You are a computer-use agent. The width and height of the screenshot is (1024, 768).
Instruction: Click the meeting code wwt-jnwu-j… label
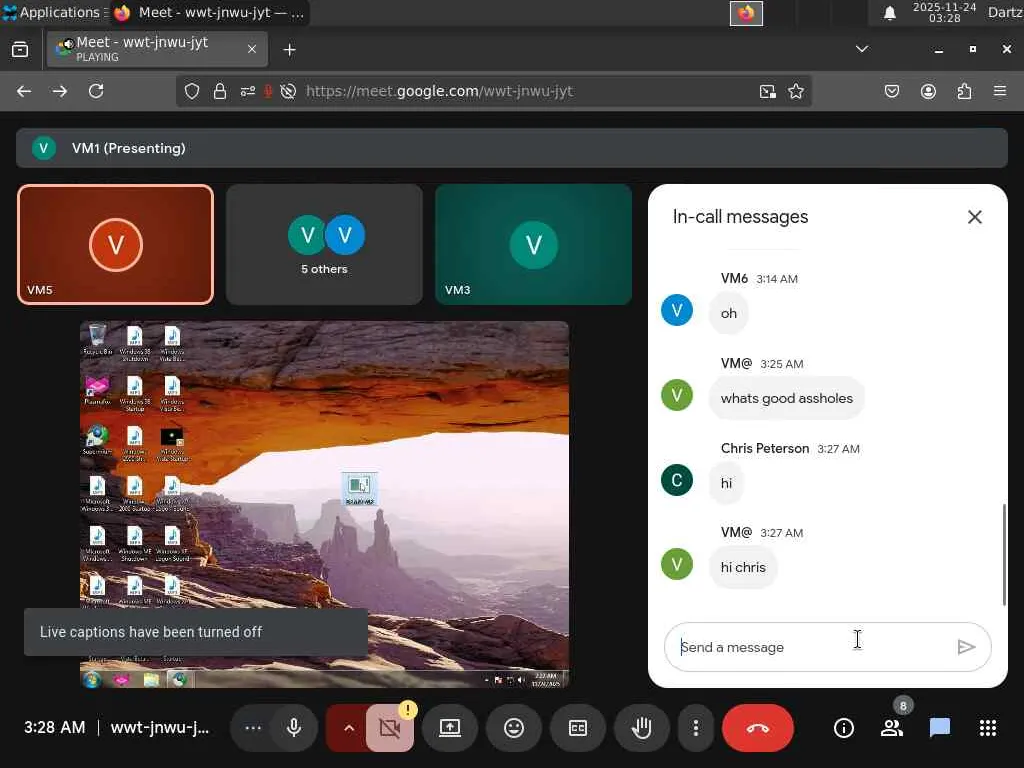pyautogui.click(x=160, y=728)
